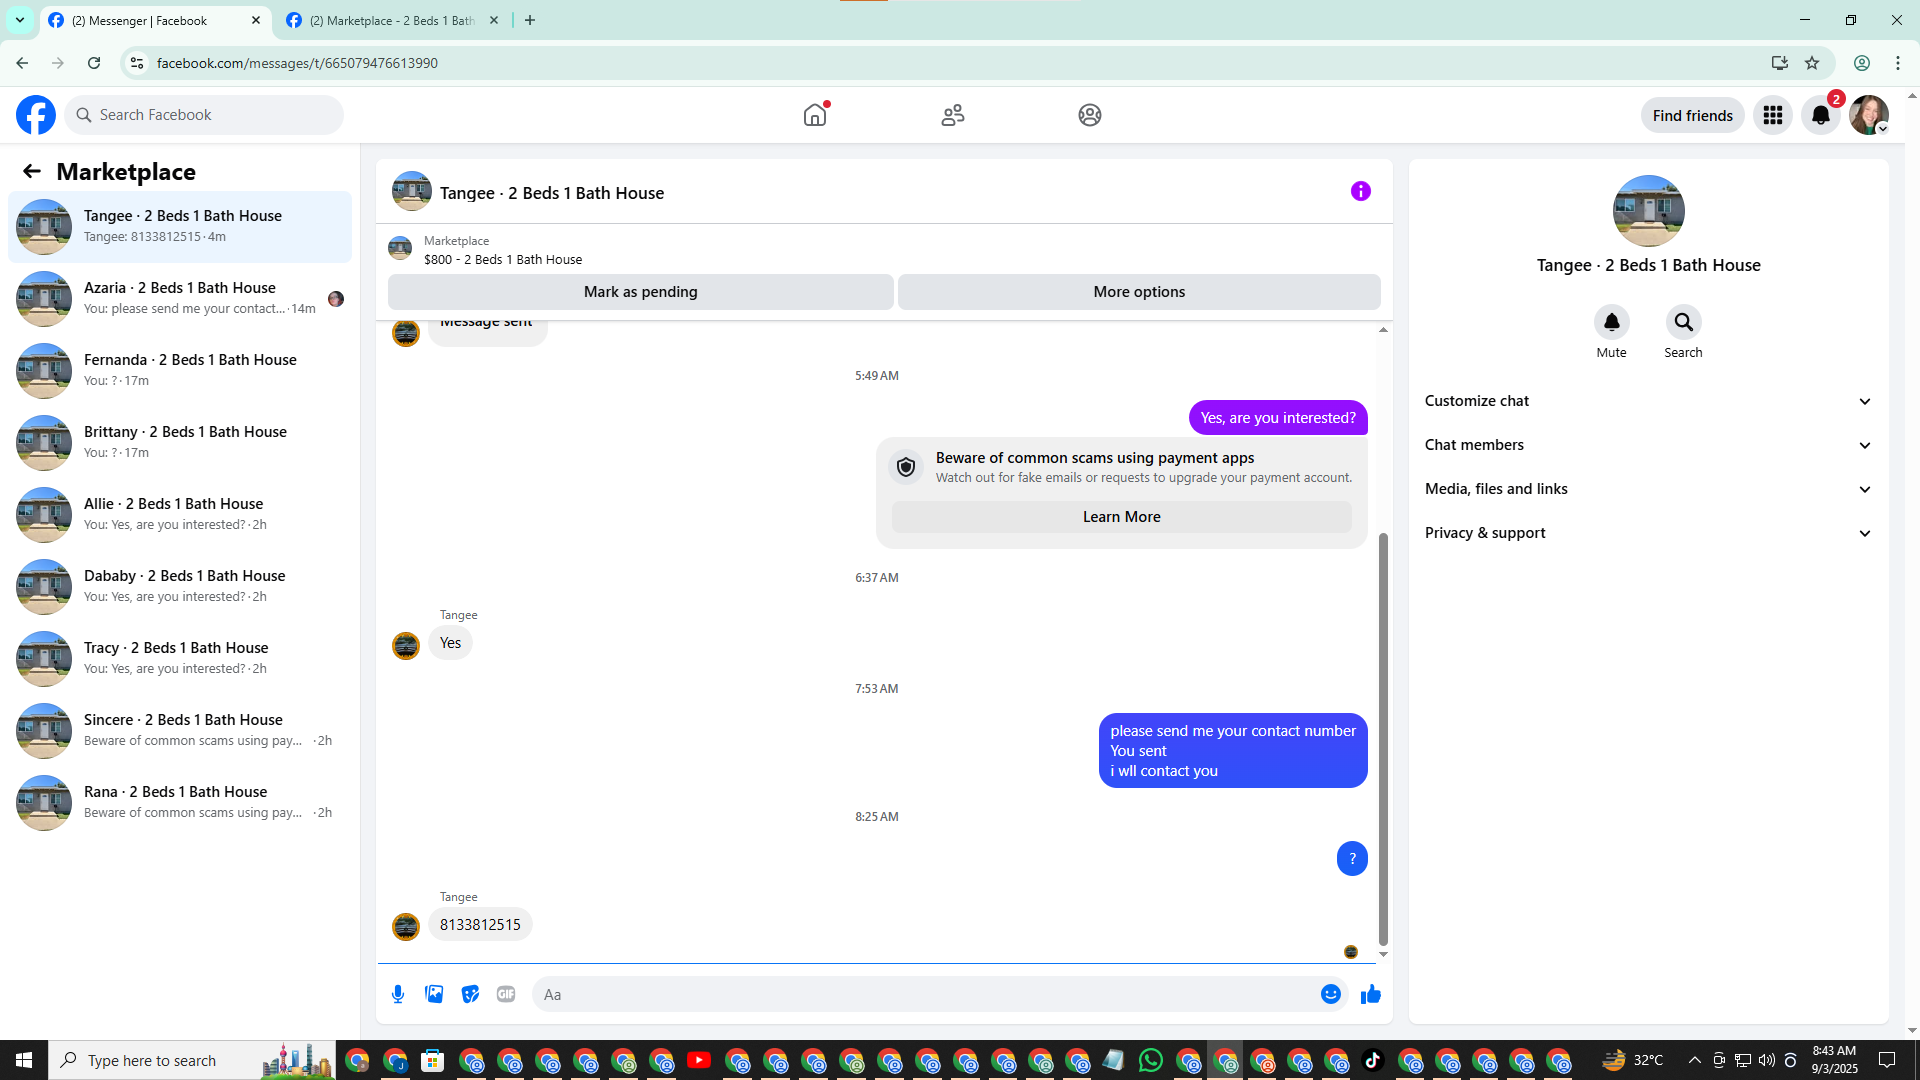The width and height of the screenshot is (1920, 1080).
Task: Show hidden system tray icons
Action: point(1694,1060)
